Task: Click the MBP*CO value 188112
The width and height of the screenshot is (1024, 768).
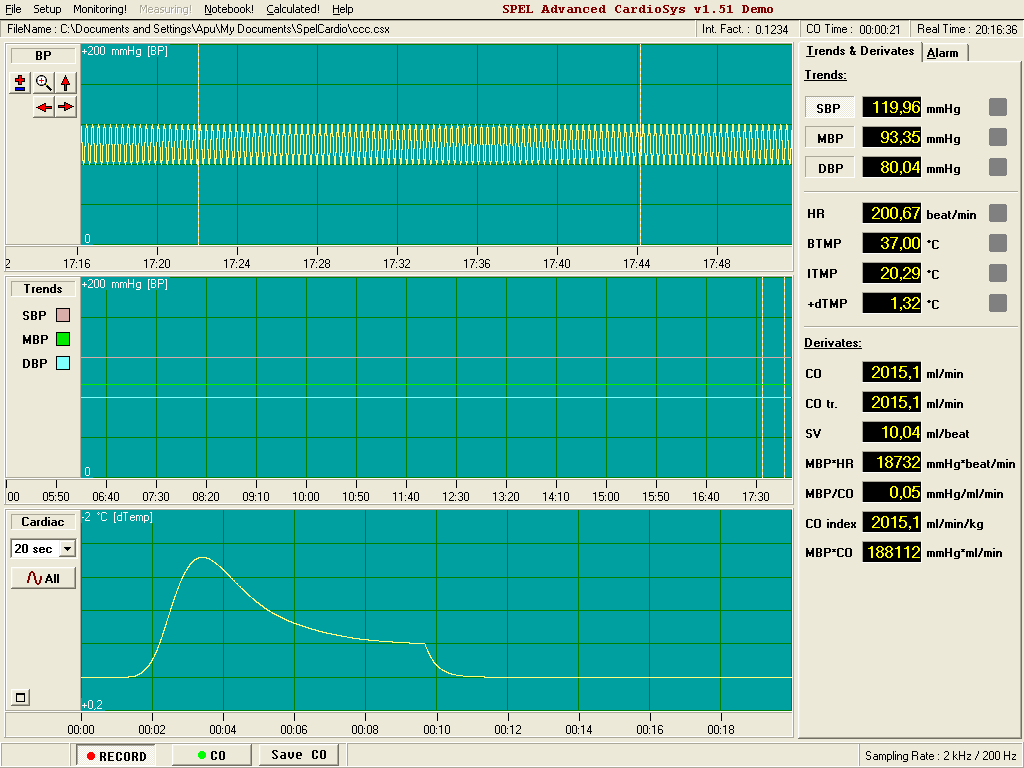Action: (x=891, y=552)
